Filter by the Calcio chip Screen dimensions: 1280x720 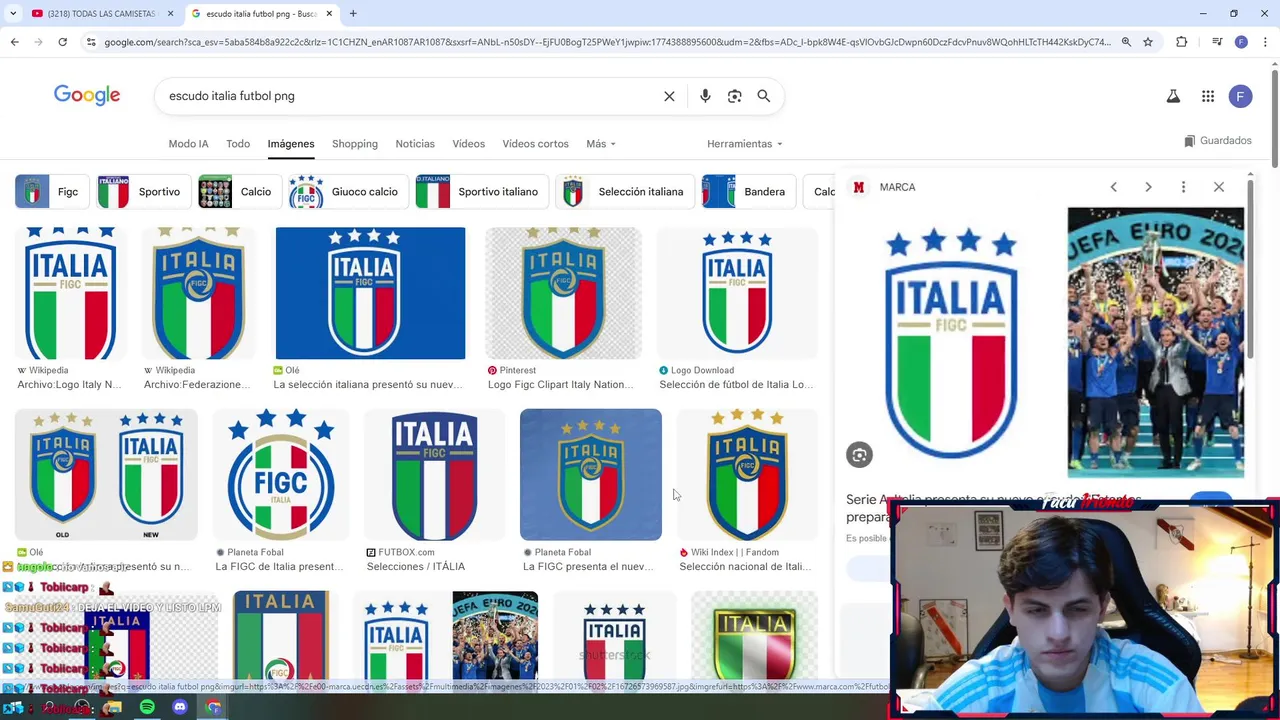point(240,191)
